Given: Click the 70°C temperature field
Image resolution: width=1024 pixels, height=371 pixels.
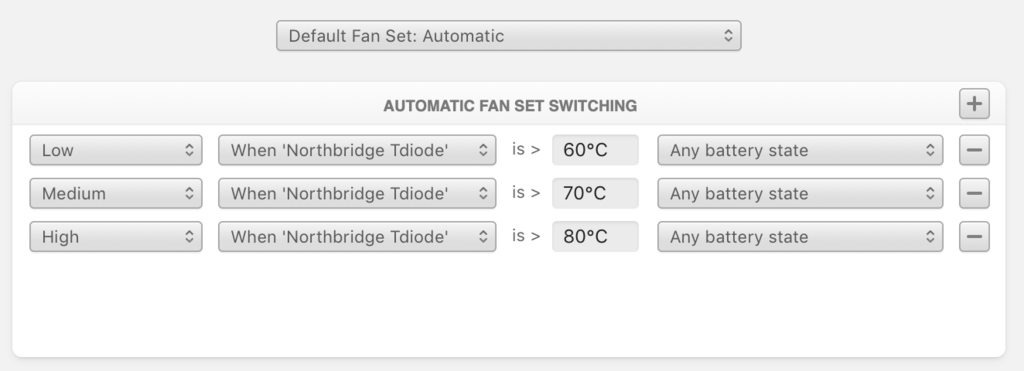Looking at the screenshot, I should tap(595, 193).
